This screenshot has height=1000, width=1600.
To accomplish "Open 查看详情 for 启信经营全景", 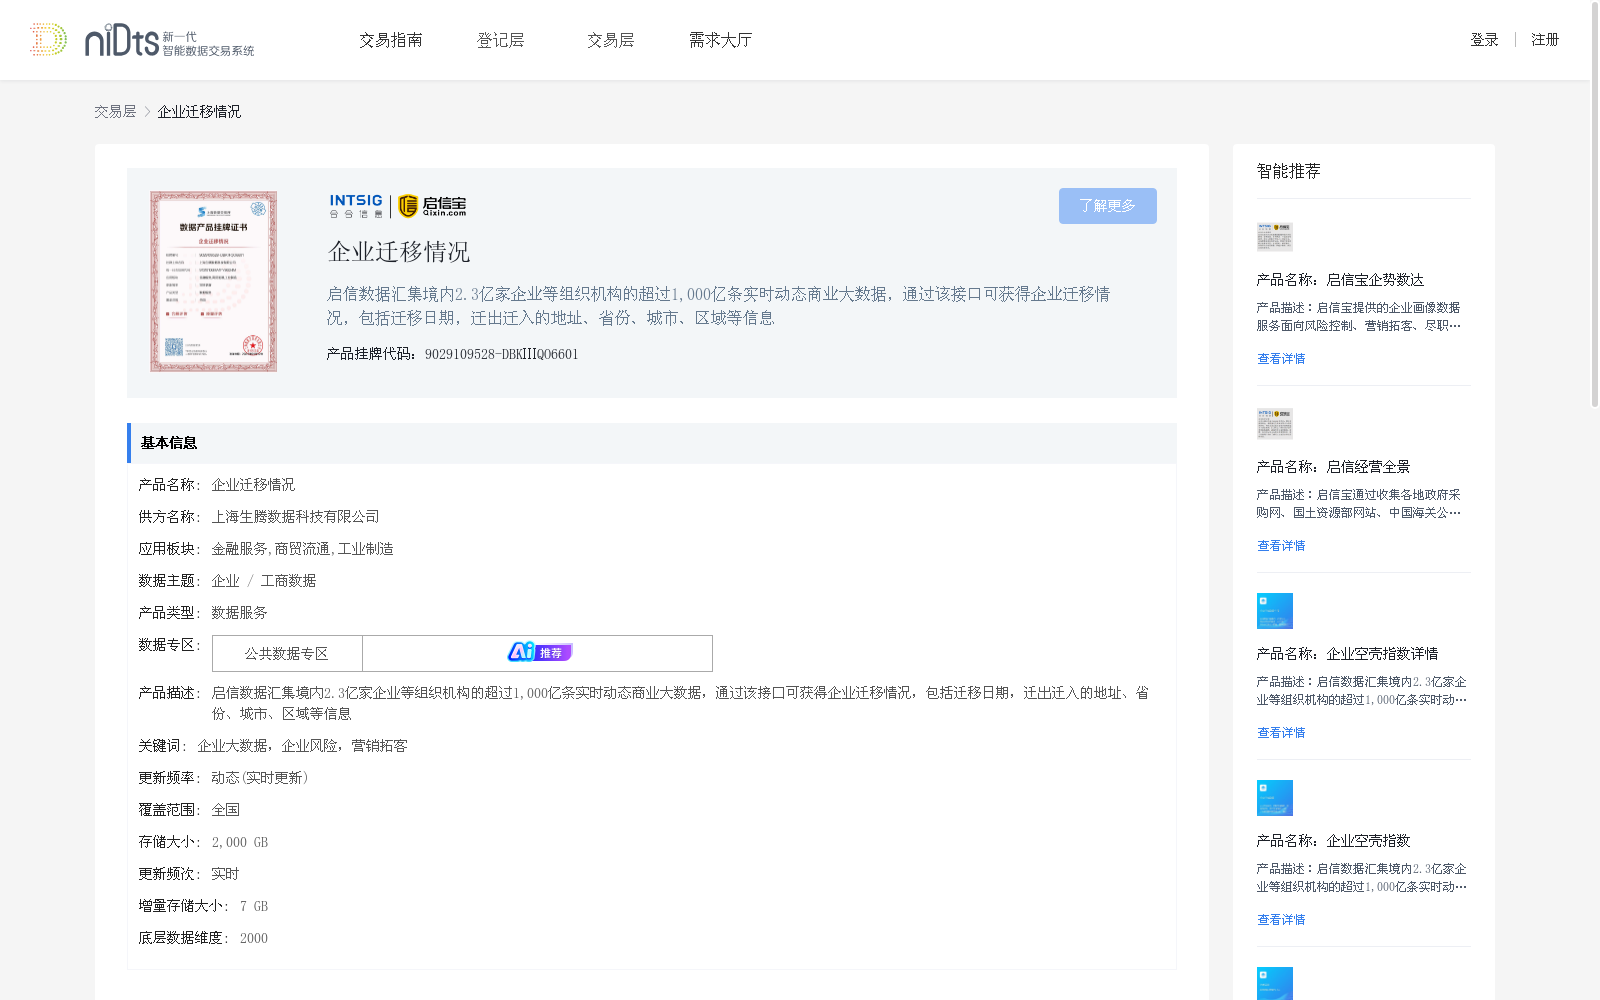I will point(1281,546).
